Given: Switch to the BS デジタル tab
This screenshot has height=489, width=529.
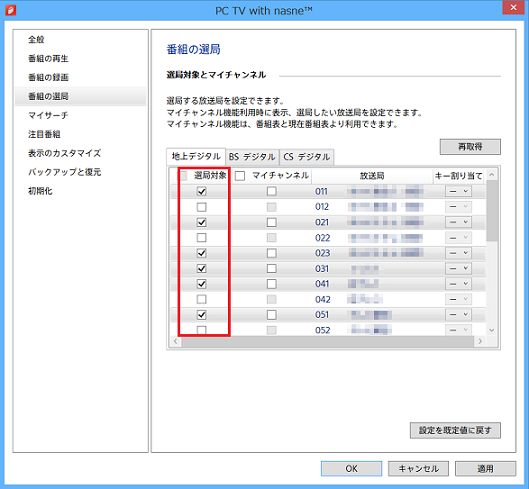Looking at the screenshot, I should pos(252,157).
